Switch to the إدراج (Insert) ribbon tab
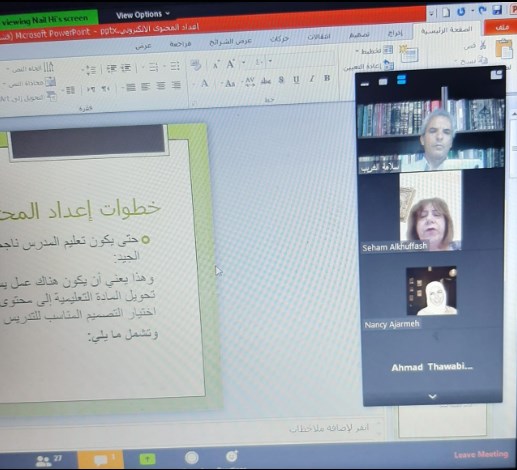 pos(395,33)
